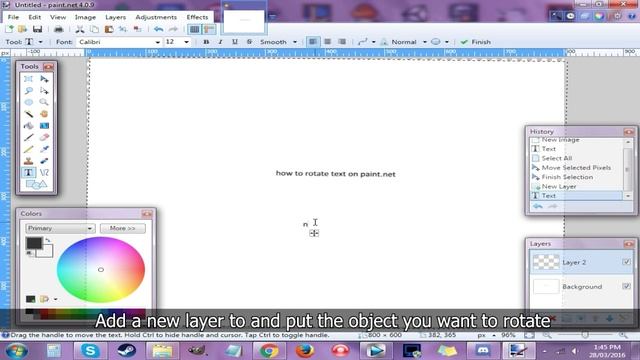Click the Crop to Selection icon
Screen dimensions: 640x360
point(123,29)
